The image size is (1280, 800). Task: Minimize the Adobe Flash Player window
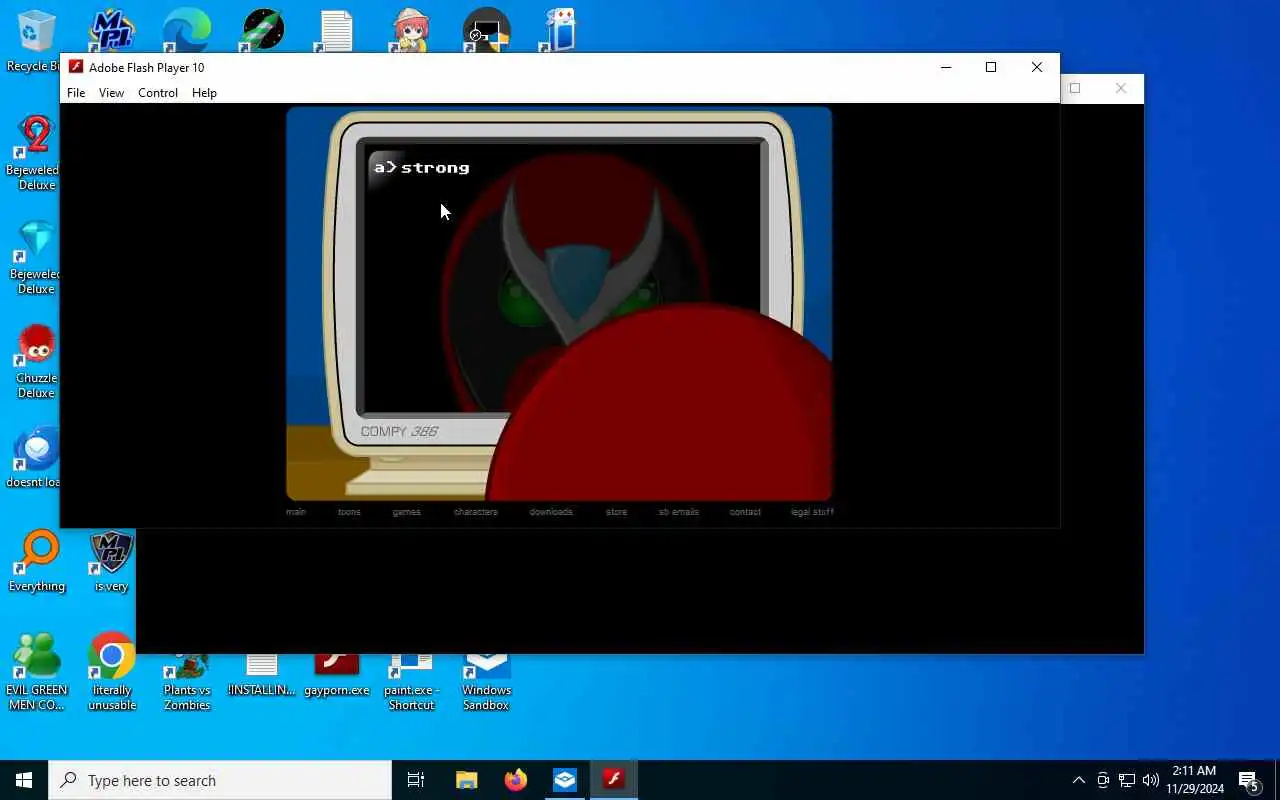pos(945,67)
